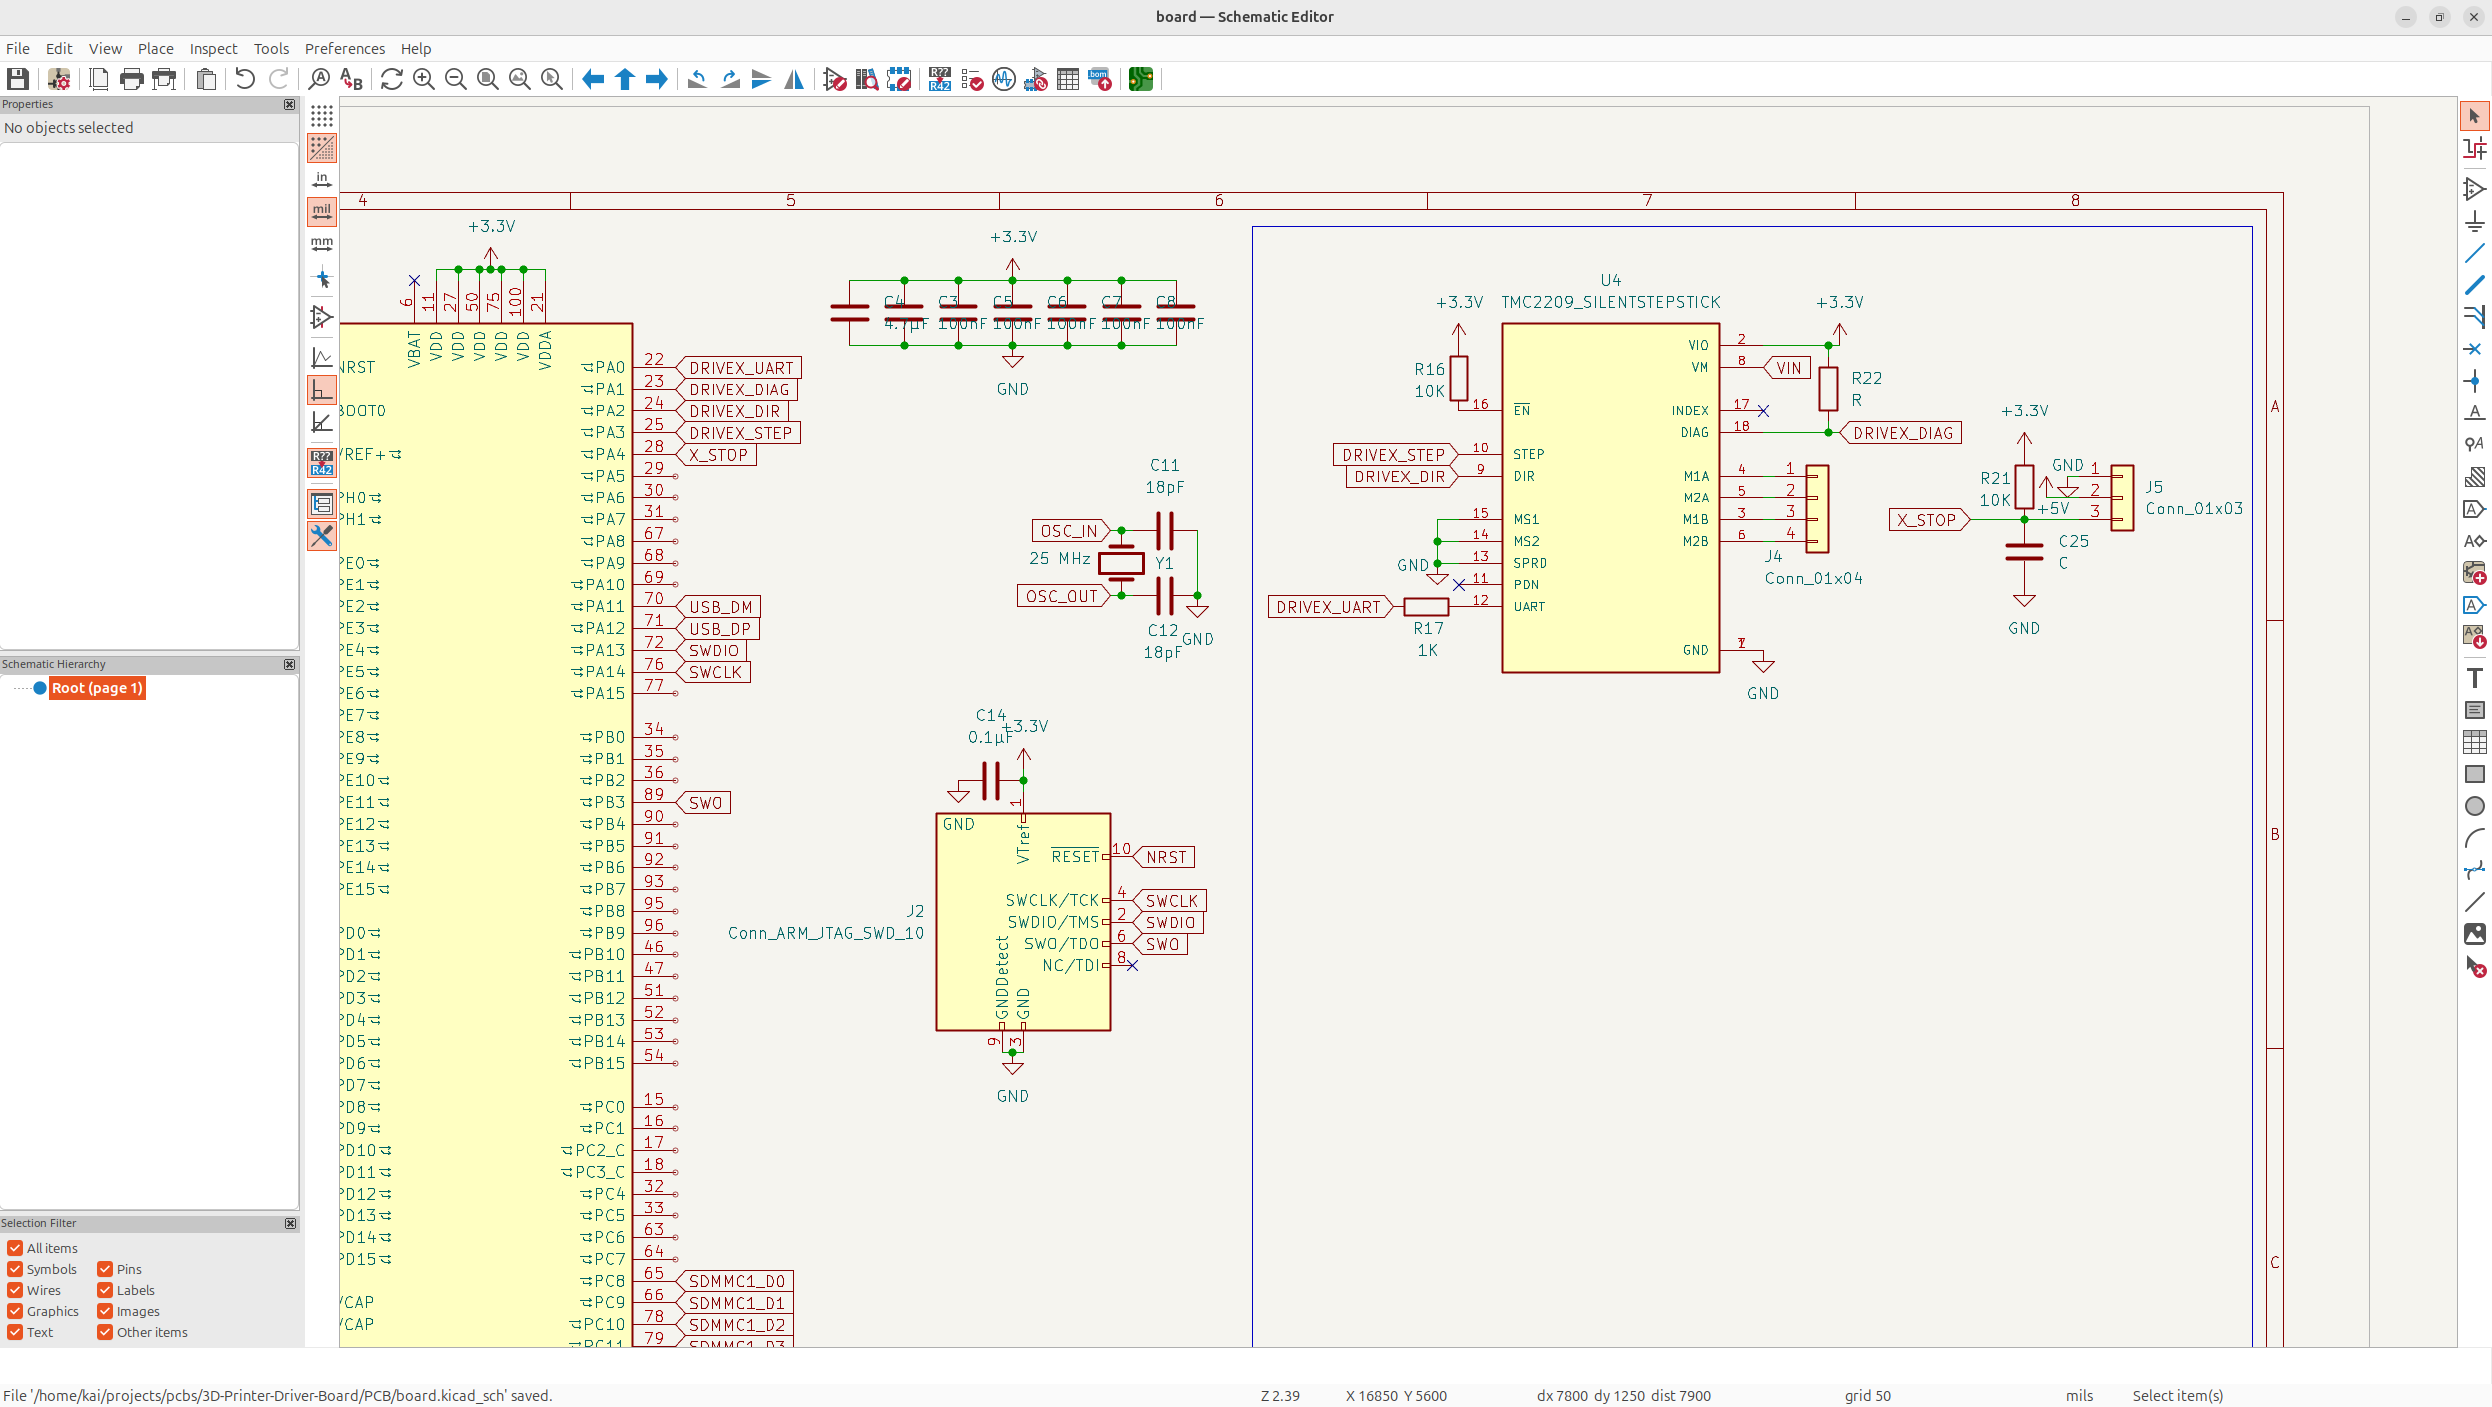The image size is (2492, 1407).
Task: Close the Properties panel
Action: click(x=290, y=104)
